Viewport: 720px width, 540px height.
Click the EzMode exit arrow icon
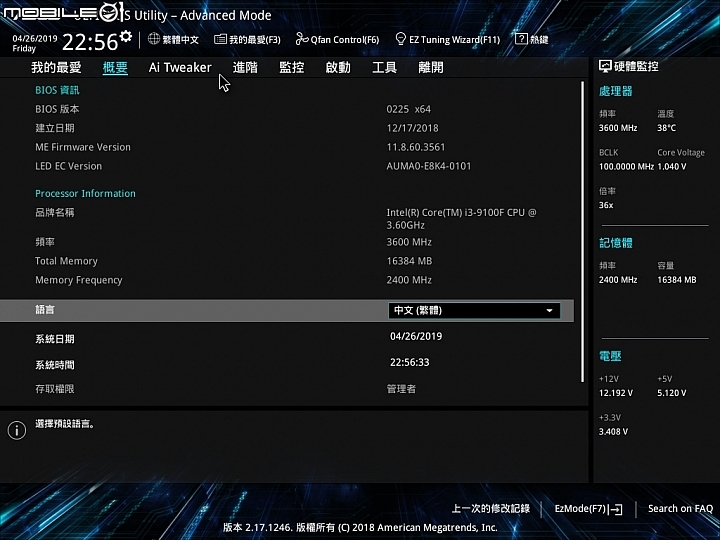pos(617,509)
